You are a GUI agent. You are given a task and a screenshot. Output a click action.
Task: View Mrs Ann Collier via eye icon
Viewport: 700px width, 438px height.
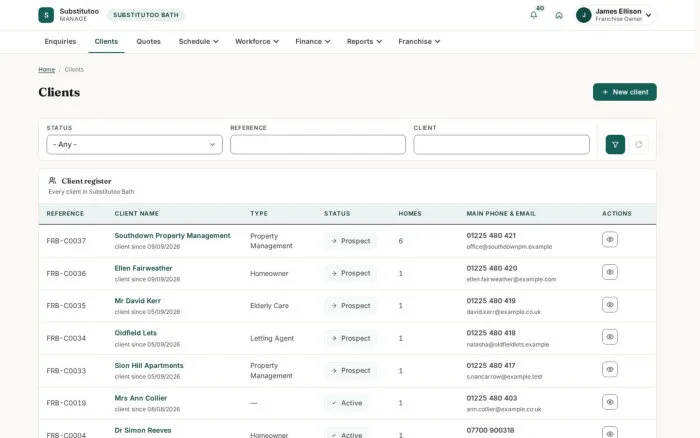[610, 402]
